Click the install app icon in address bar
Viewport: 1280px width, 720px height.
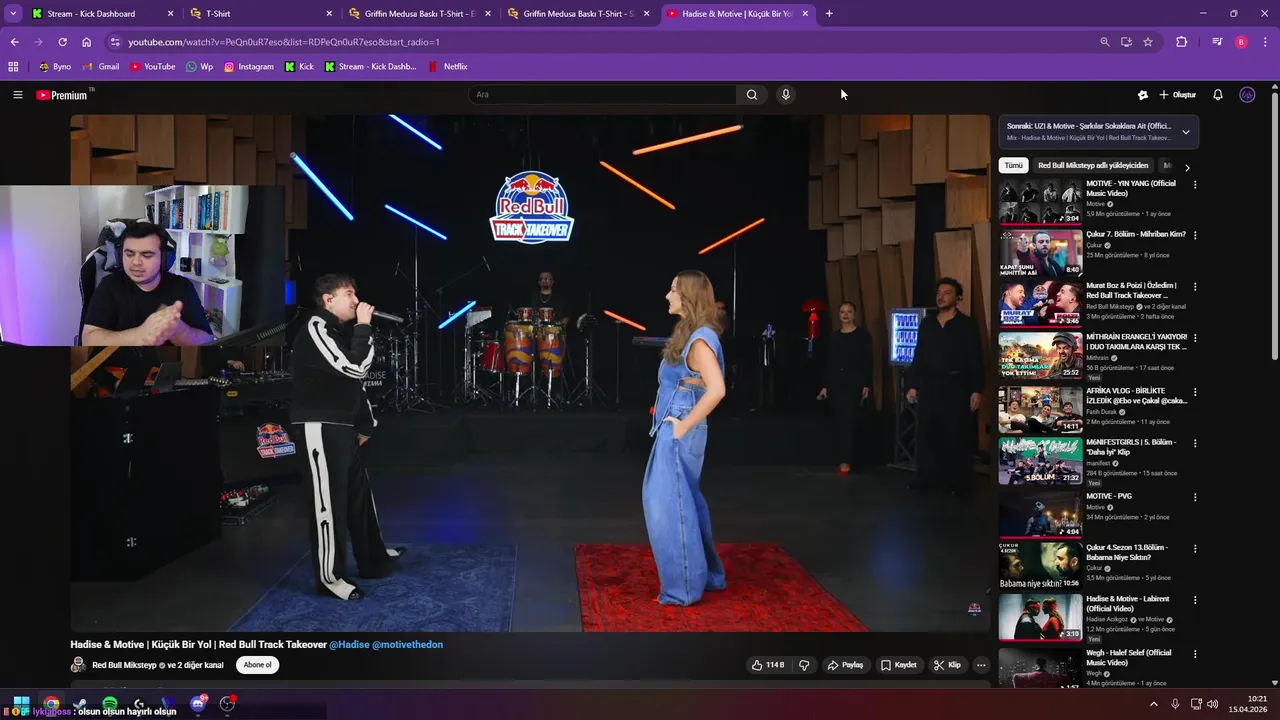pos(1126,42)
